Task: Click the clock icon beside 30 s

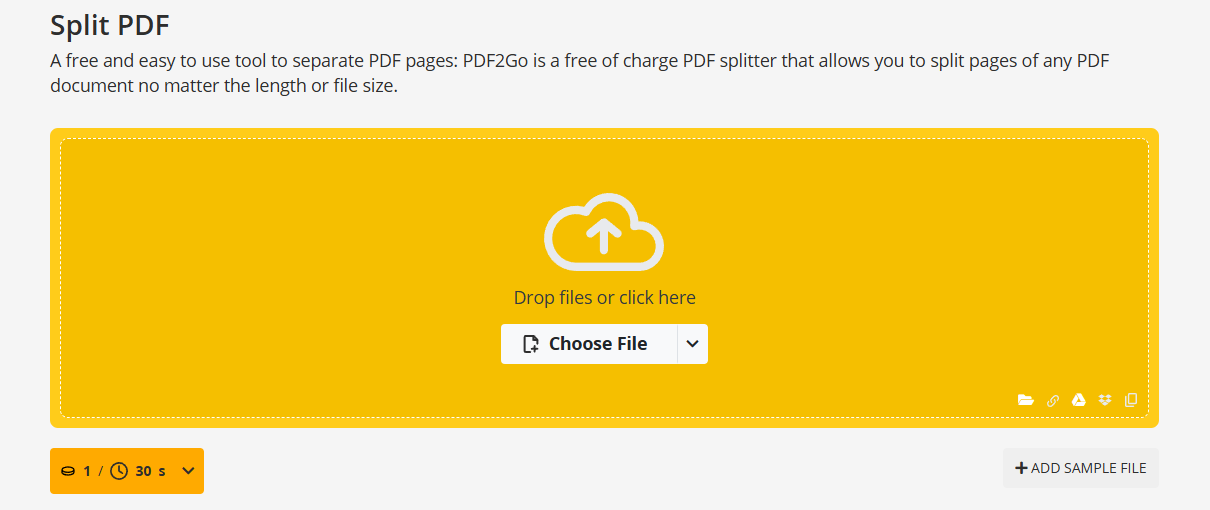Action: [119, 471]
